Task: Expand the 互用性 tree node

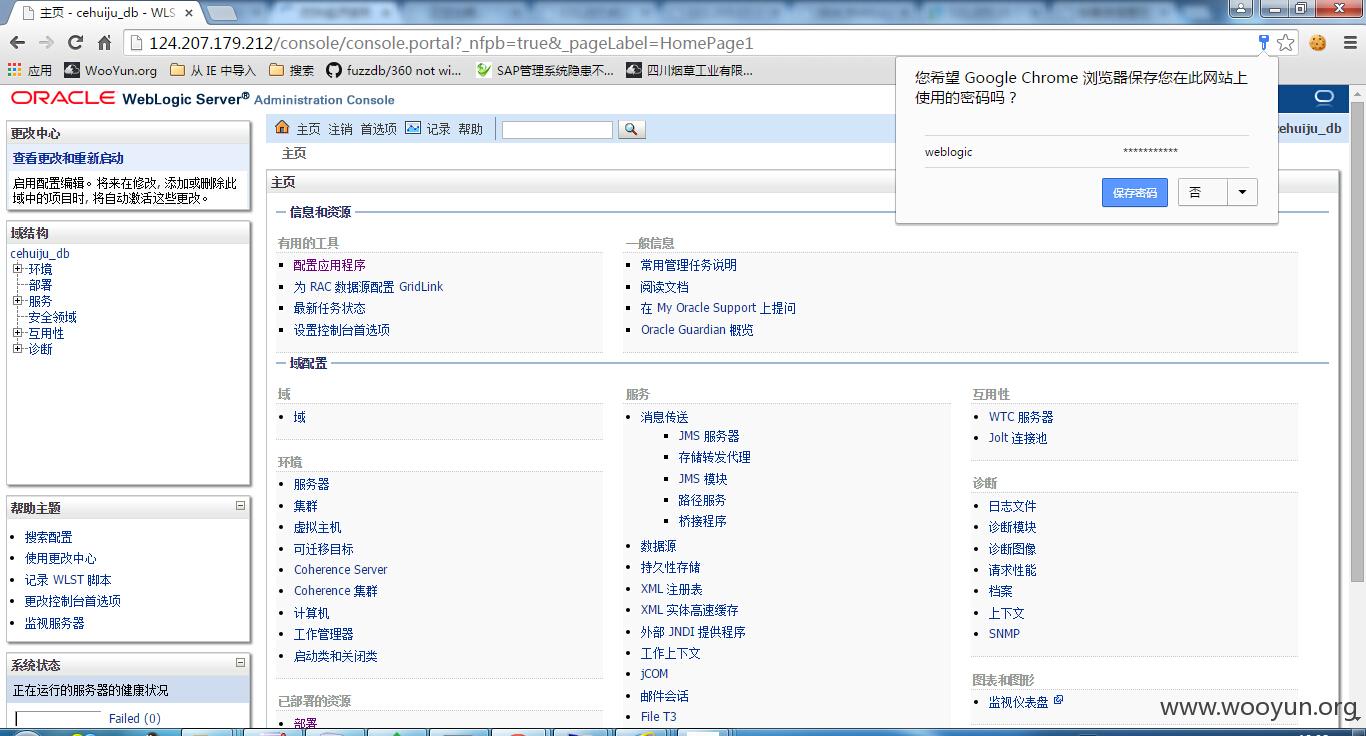Action: (17, 333)
